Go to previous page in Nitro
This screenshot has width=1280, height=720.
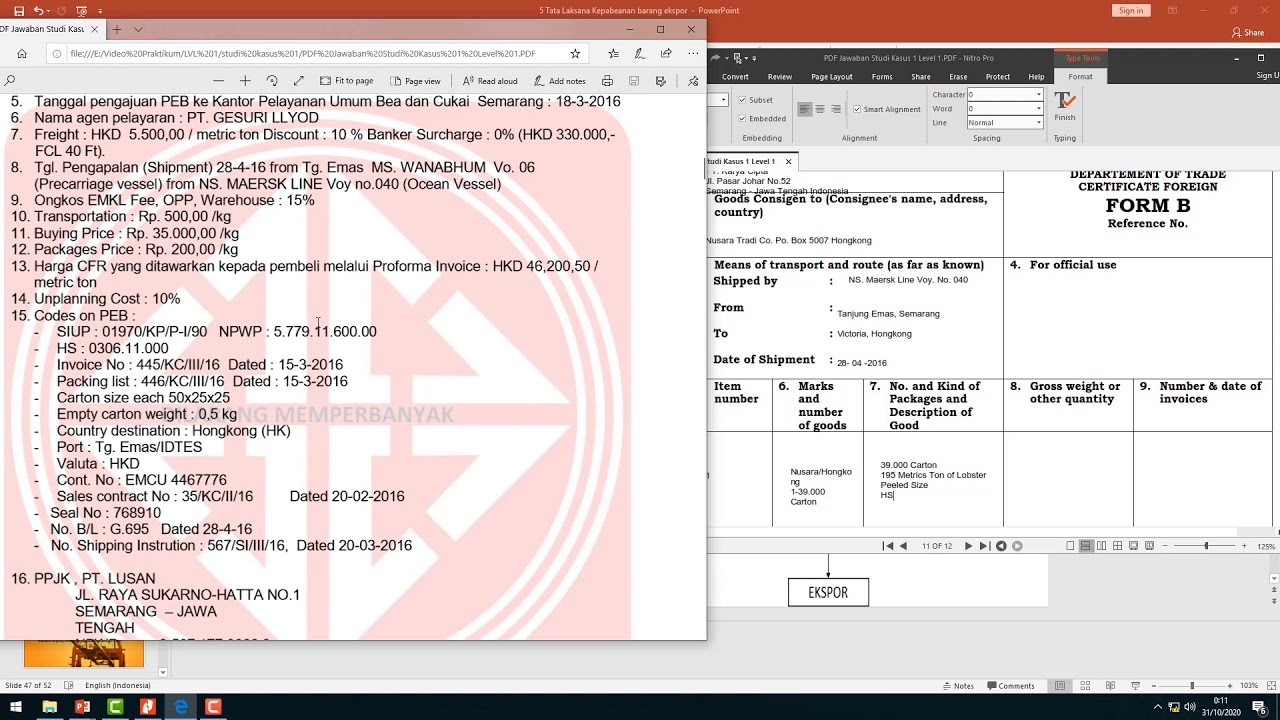point(903,546)
